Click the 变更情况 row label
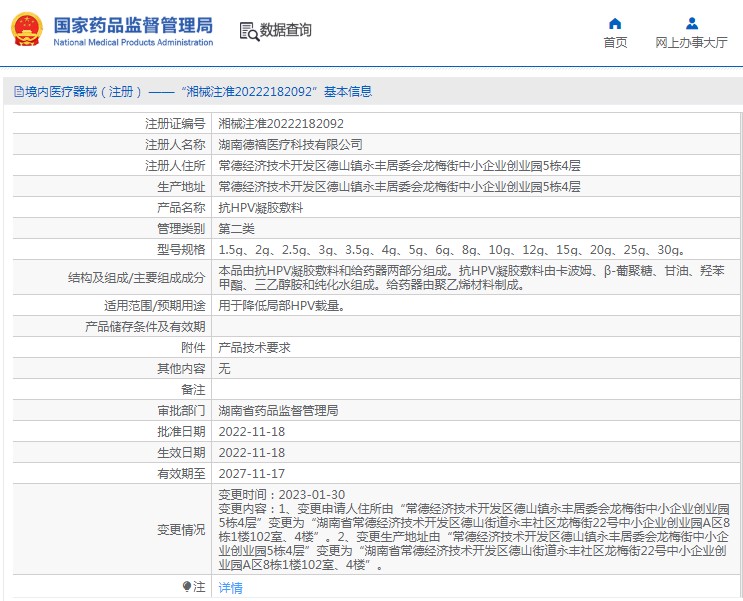Image resolution: width=743 pixels, height=601 pixels. (x=180, y=529)
